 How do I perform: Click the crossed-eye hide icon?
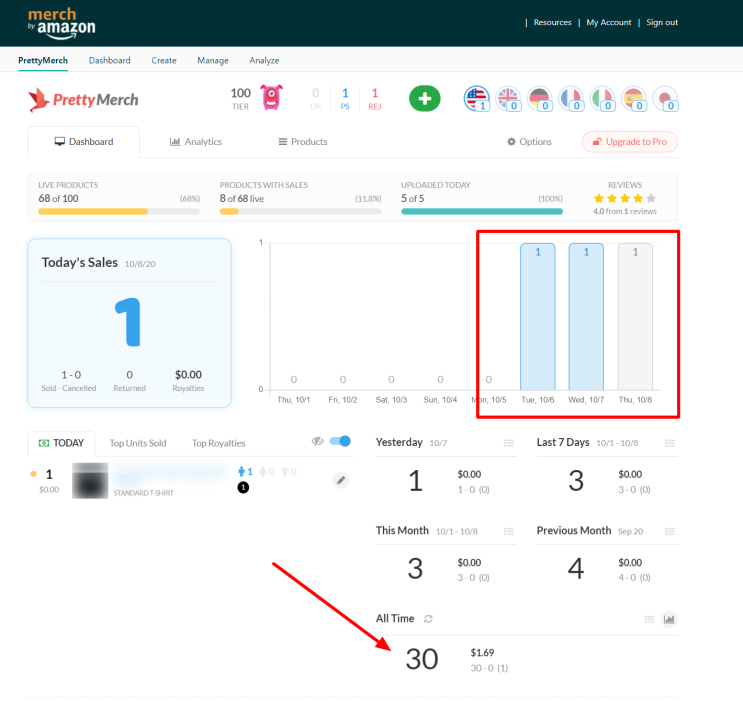click(x=317, y=441)
